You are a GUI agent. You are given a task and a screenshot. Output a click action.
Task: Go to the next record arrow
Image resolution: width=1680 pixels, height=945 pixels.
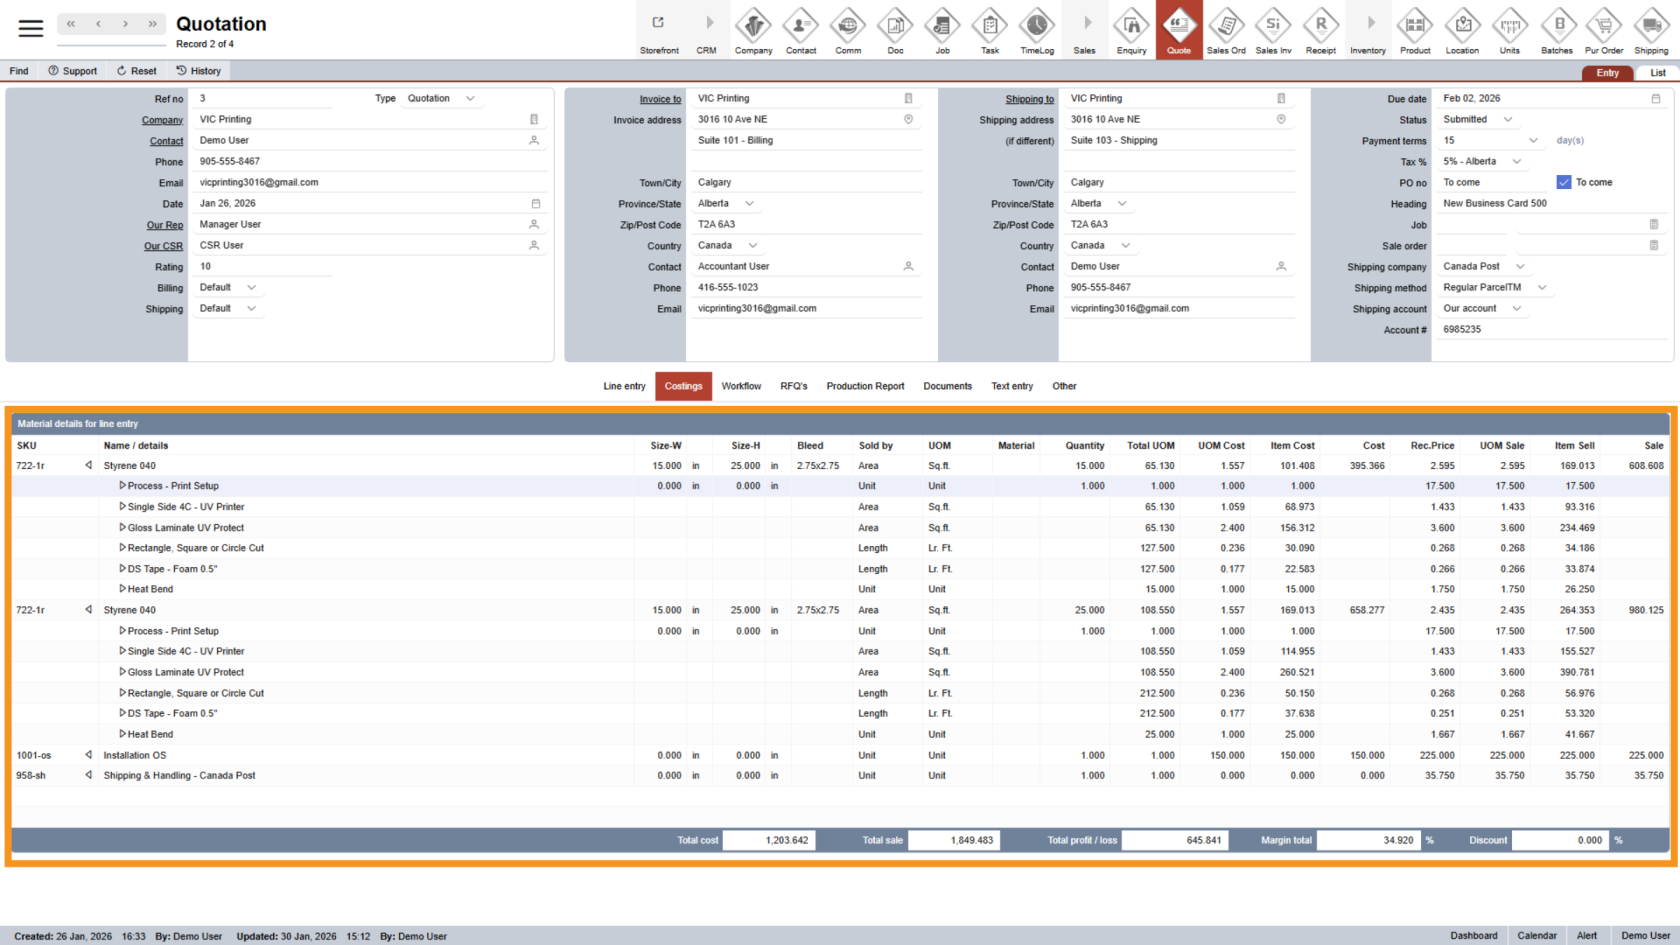pos(125,24)
